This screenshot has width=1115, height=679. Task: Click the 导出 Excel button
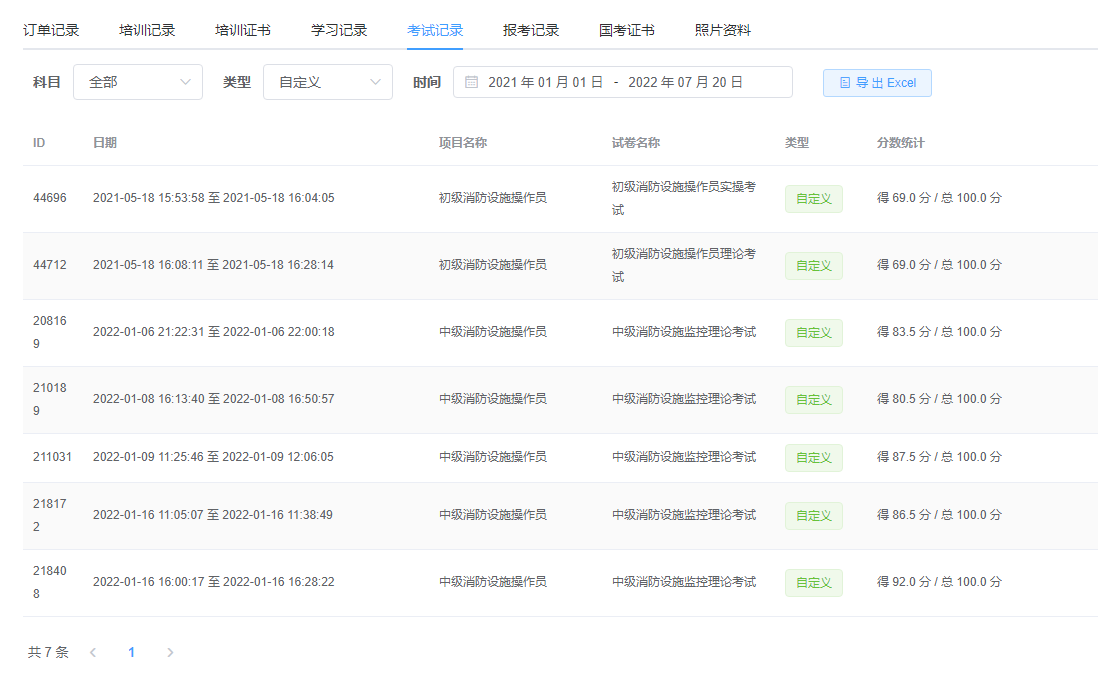877,83
